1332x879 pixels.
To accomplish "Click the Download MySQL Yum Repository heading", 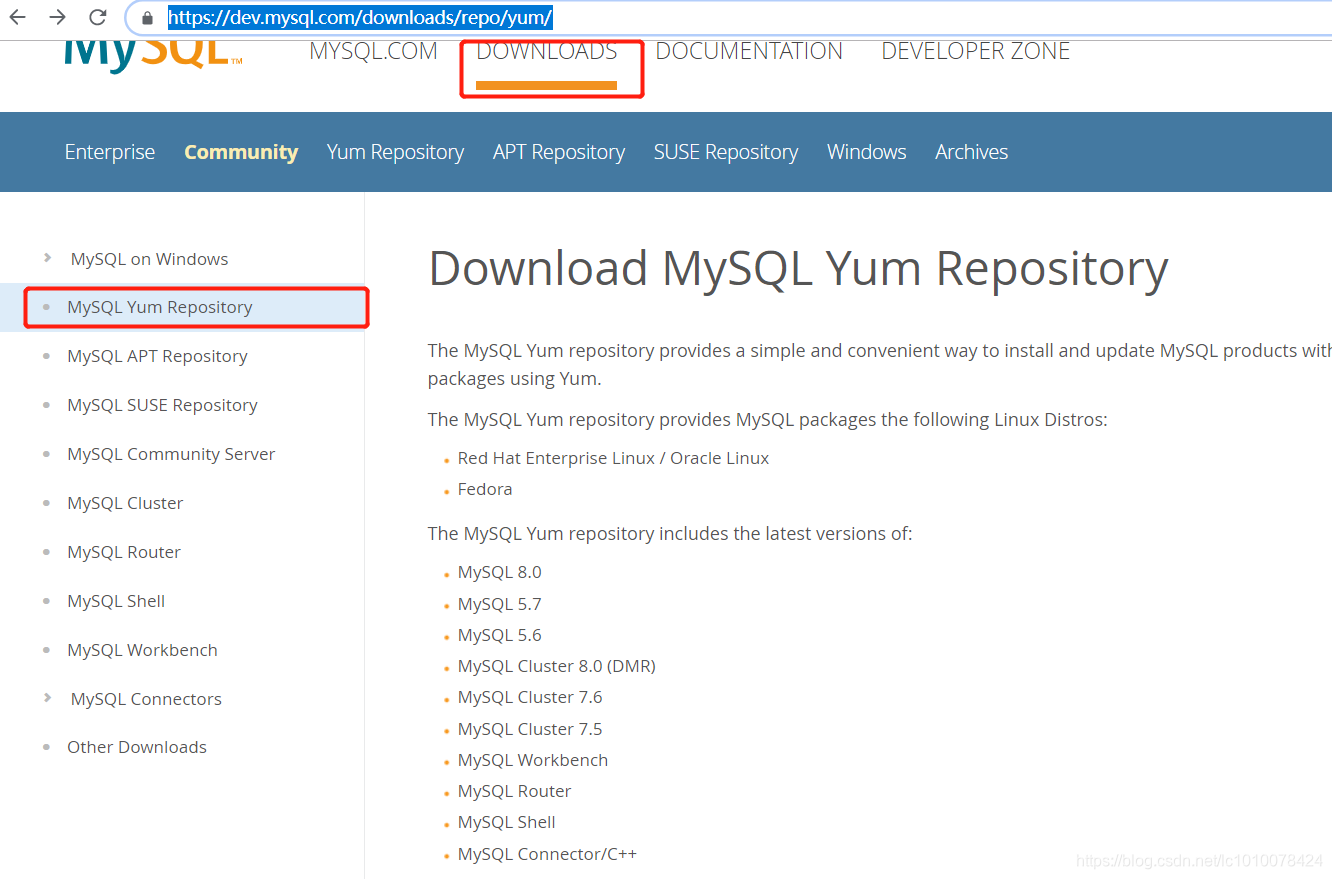I will point(798,269).
